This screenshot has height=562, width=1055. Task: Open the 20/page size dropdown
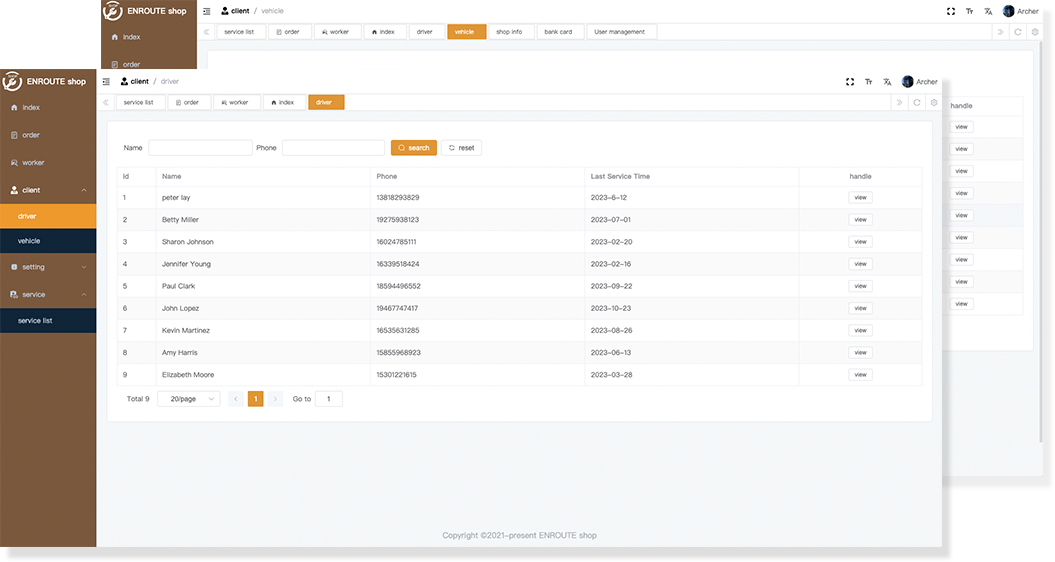tap(189, 399)
